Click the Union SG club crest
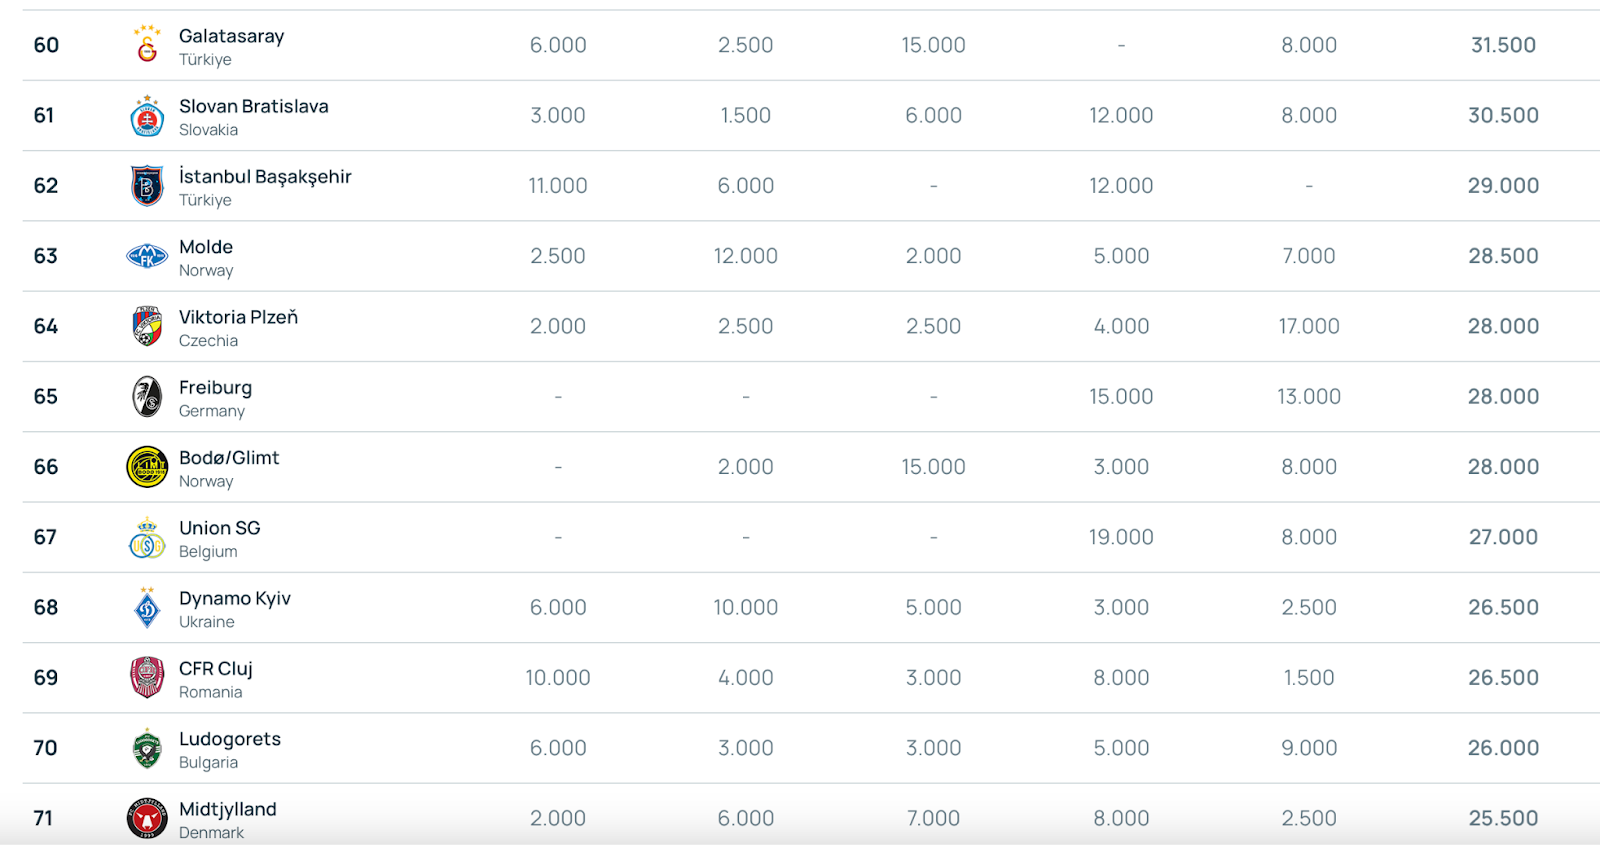Viewport: 1600px width, 845px height. [x=147, y=537]
